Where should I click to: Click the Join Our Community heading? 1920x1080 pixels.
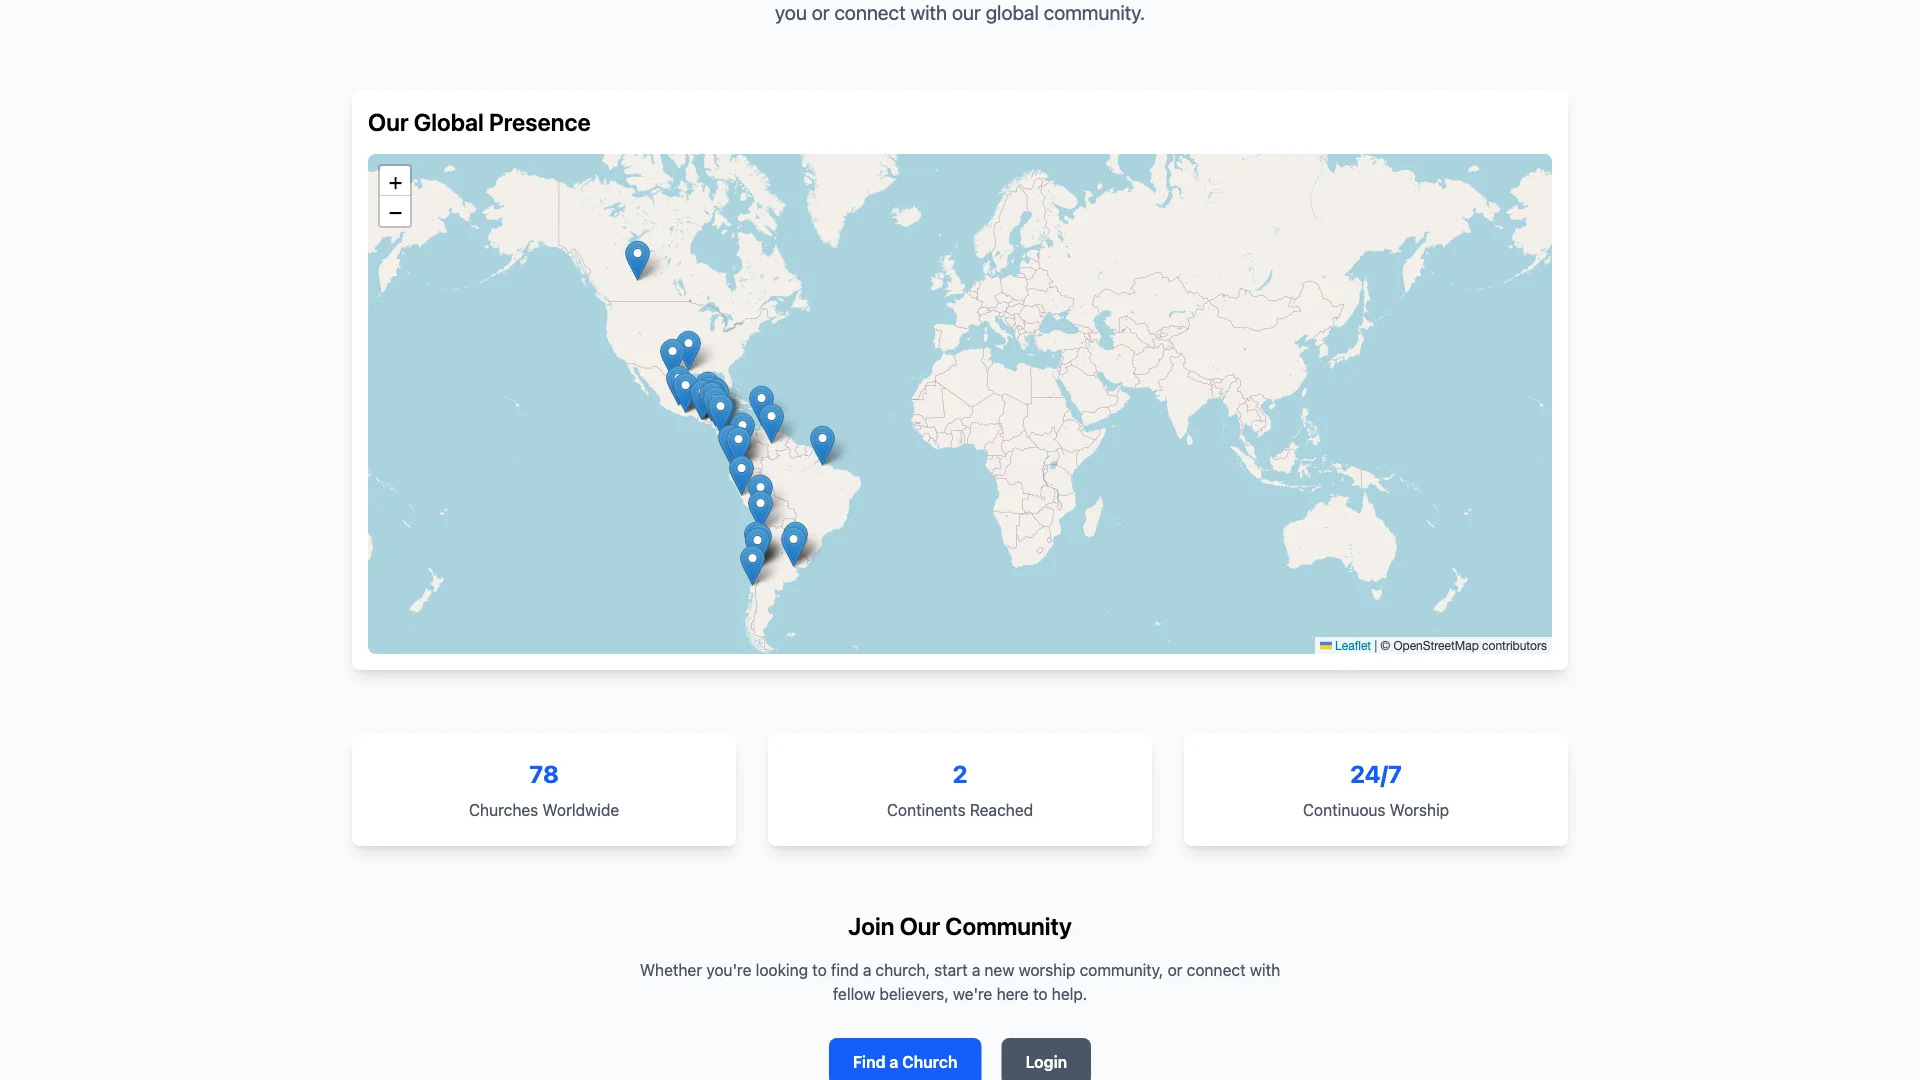click(x=960, y=927)
